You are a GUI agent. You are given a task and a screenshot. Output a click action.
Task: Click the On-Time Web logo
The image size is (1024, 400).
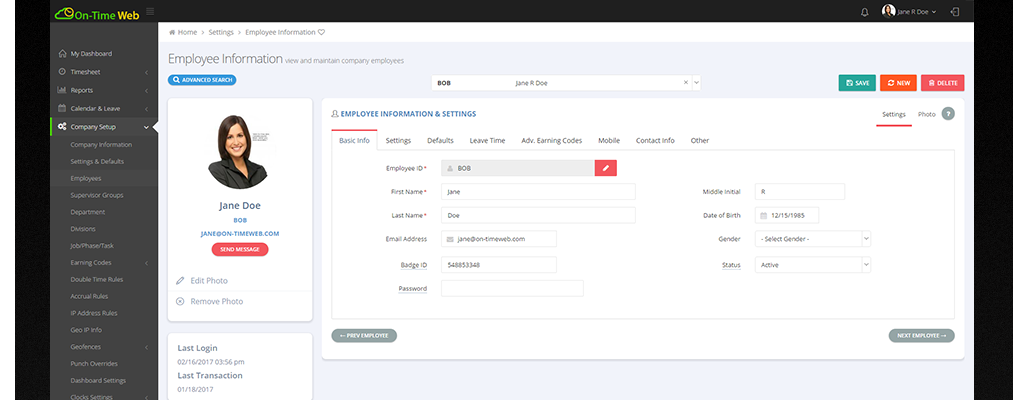97,13
